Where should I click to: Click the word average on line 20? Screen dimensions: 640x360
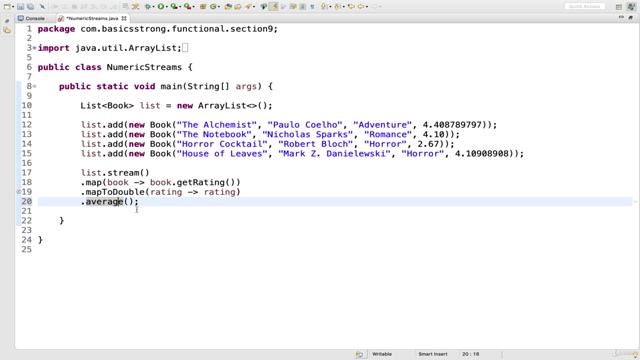104,202
